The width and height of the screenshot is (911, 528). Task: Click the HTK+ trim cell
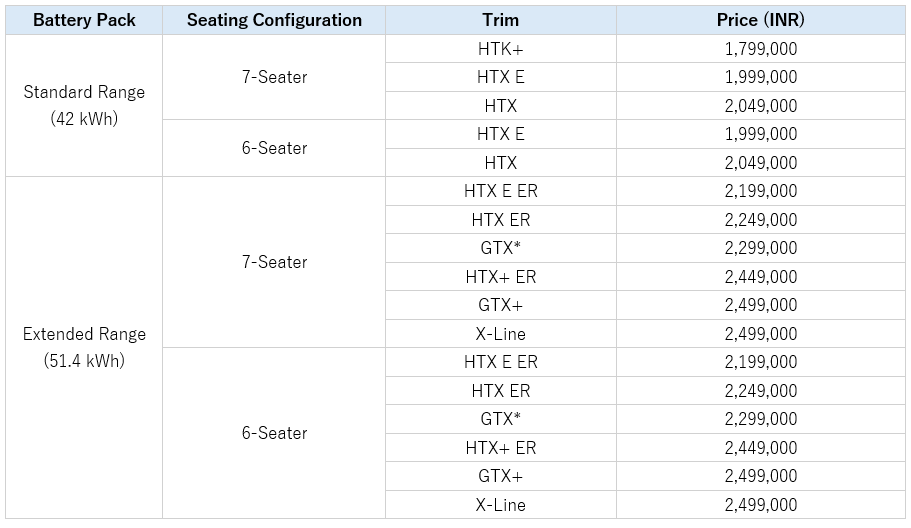pyautogui.click(x=500, y=49)
